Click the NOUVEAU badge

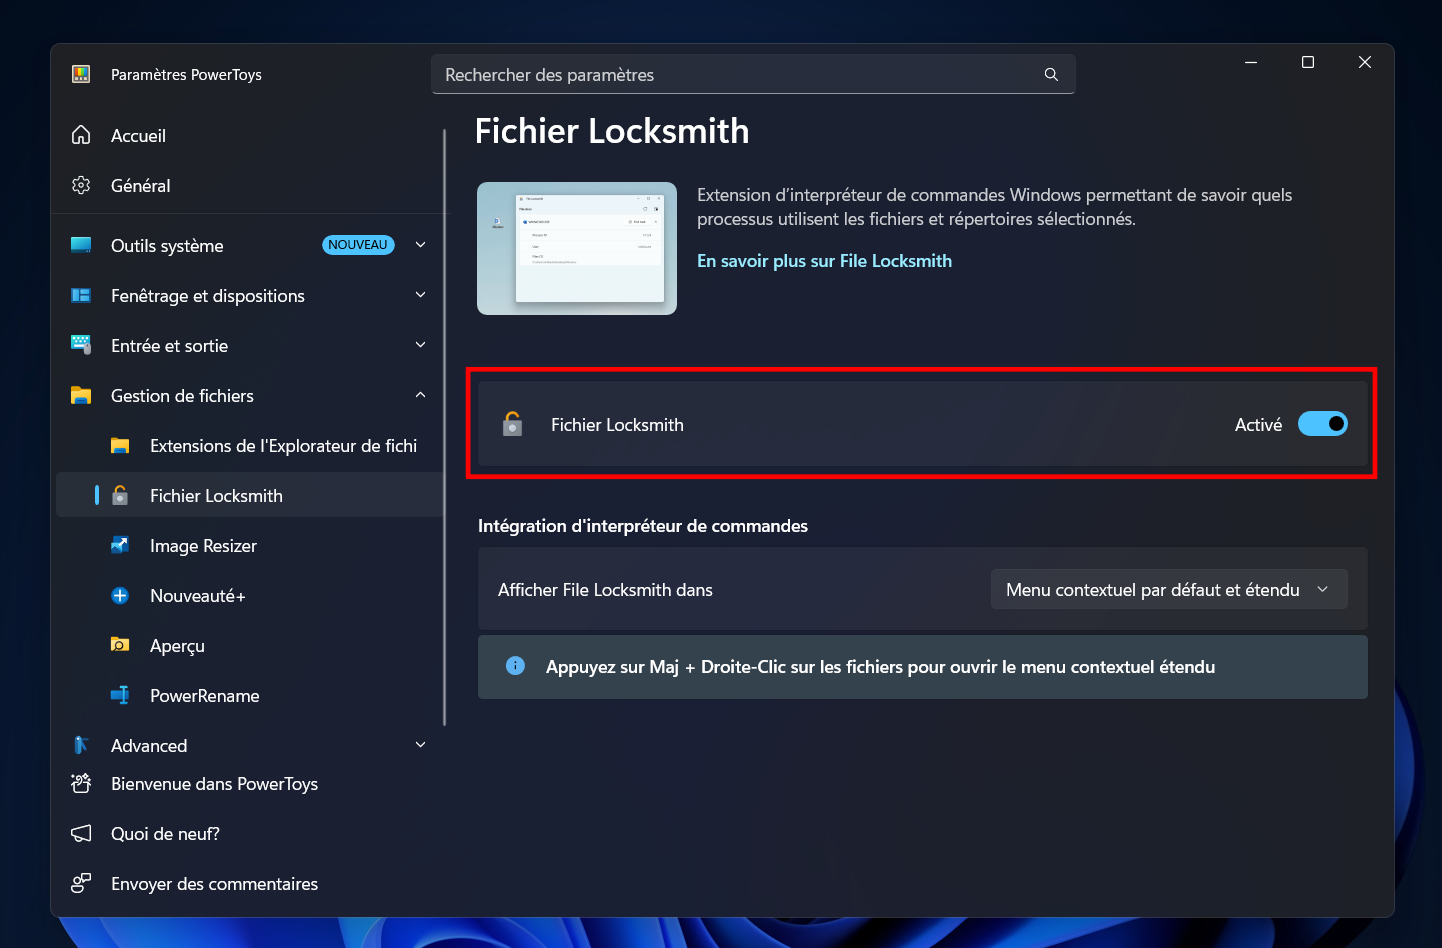(358, 245)
